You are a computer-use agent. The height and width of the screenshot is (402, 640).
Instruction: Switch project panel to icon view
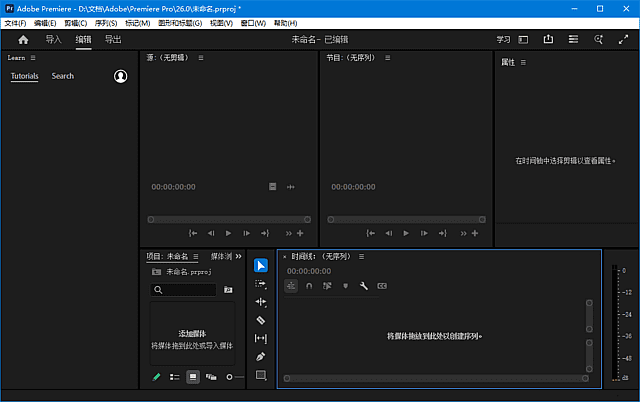pyautogui.click(x=193, y=377)
